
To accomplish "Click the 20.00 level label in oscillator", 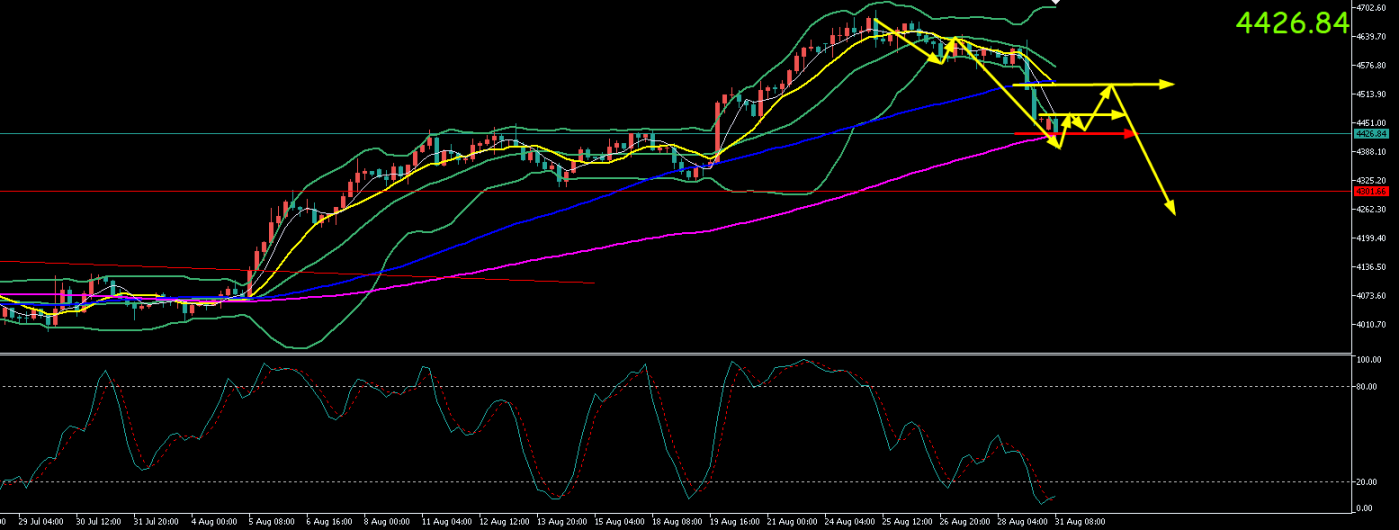I will pos(1367,482).
